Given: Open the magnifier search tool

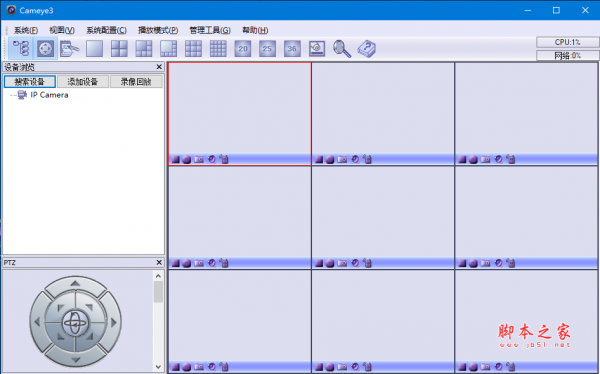Looking at the screenshot, I should coord(342,49).
